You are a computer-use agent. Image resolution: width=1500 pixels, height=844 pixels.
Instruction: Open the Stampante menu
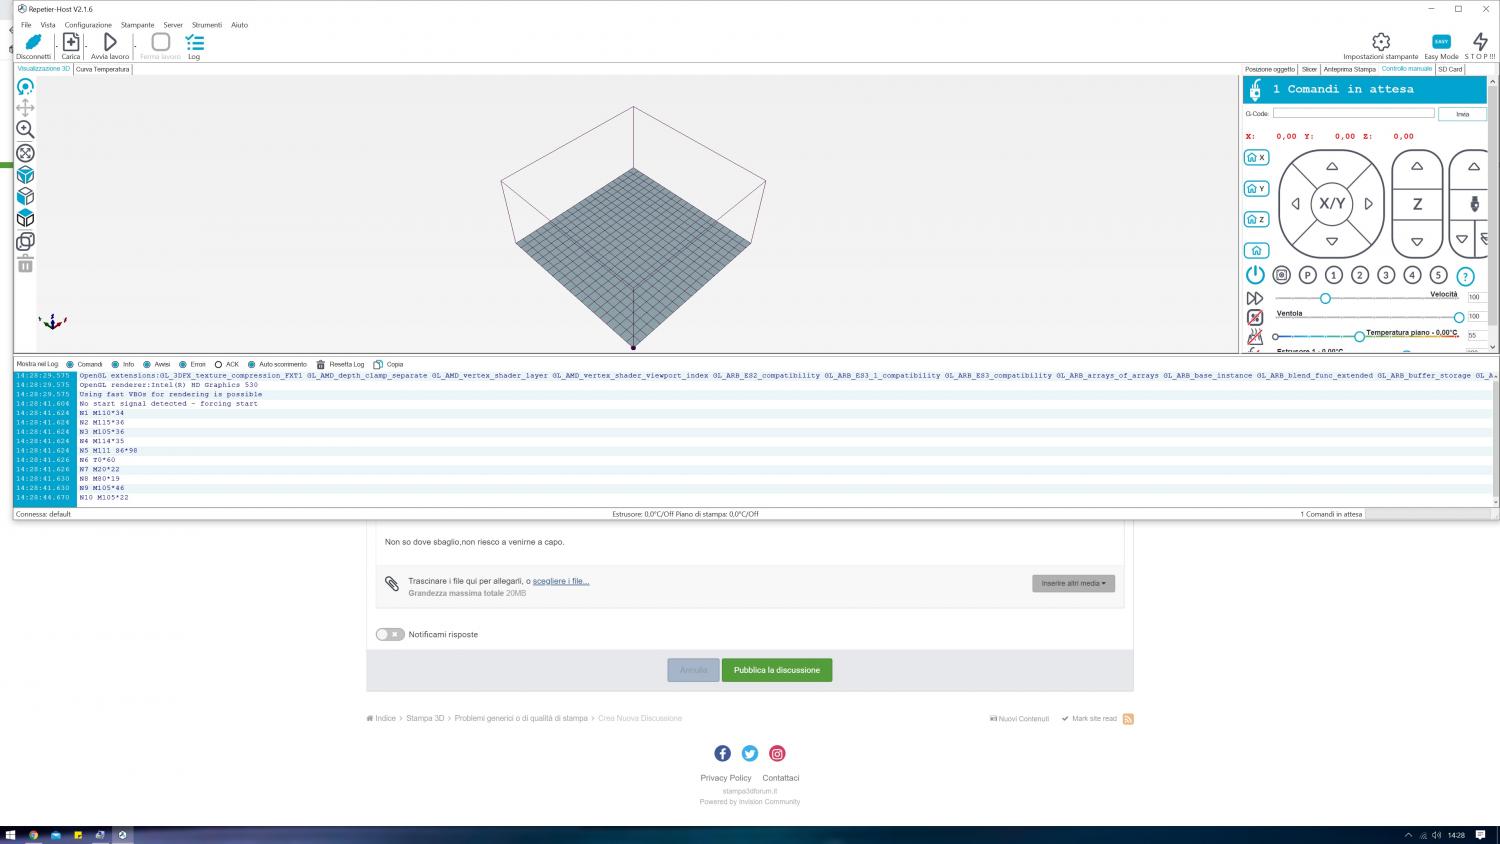coord(138,25)
